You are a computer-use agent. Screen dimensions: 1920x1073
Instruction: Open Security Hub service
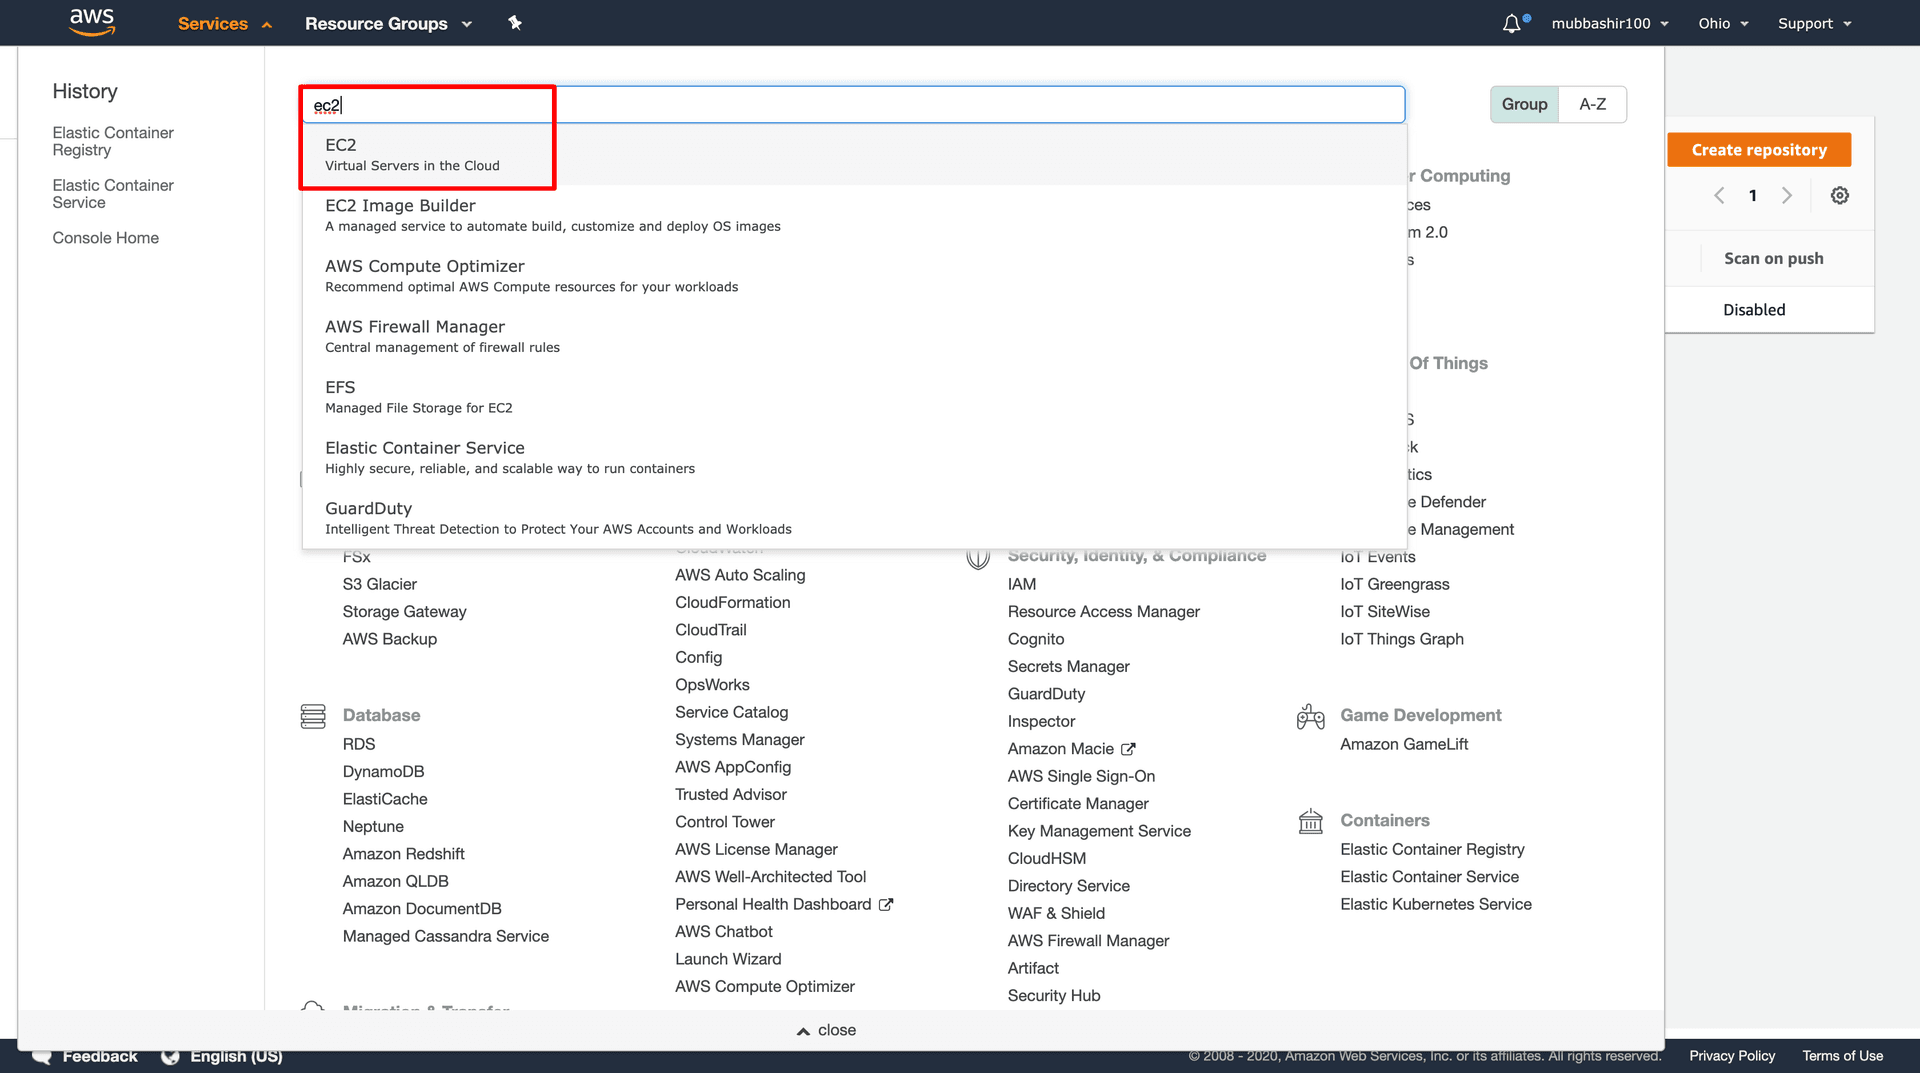(1053, 996)
